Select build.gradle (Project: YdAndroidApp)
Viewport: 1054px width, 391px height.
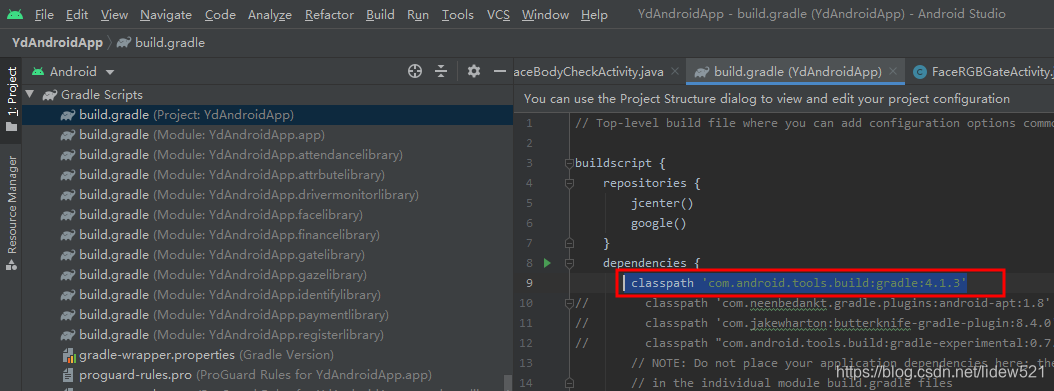pyautogui.click(x=267, y=115)
